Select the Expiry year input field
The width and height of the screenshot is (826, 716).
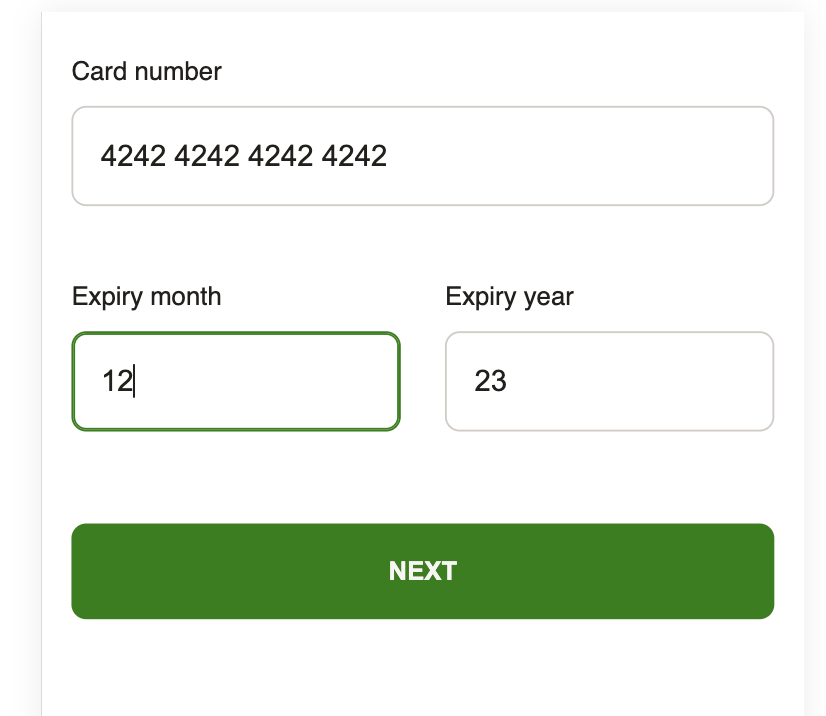click(x=609, y=381)
